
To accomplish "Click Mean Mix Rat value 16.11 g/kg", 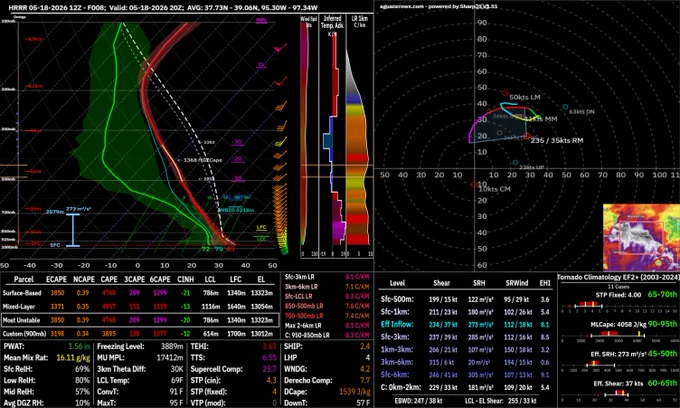I will [x=73, y=358].
